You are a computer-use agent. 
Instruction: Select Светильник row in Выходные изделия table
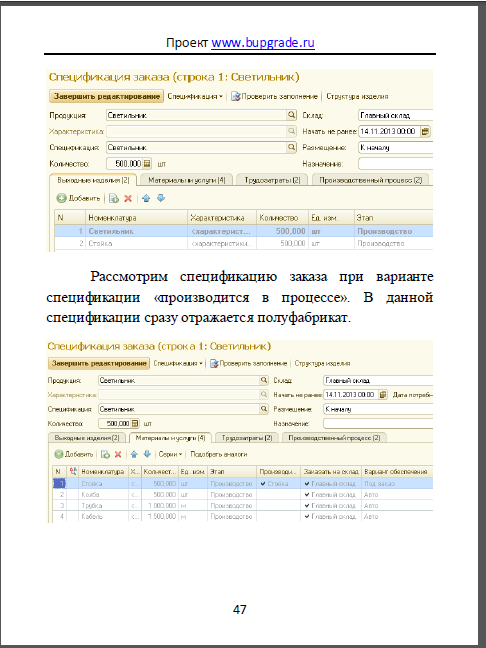pos(244,231)
